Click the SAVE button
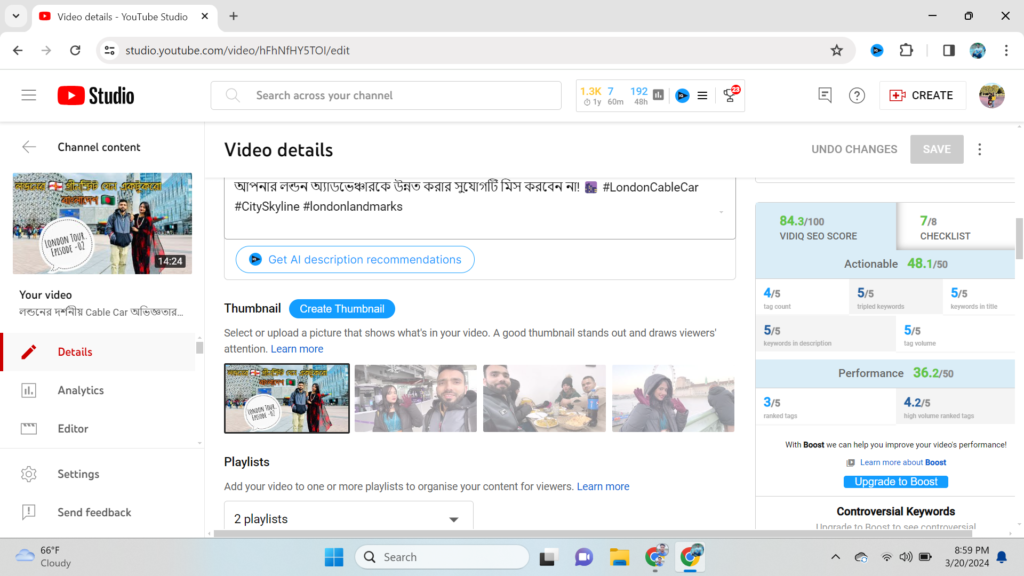The width and height of the screenshot is (1024, 576). click(936, 150)
